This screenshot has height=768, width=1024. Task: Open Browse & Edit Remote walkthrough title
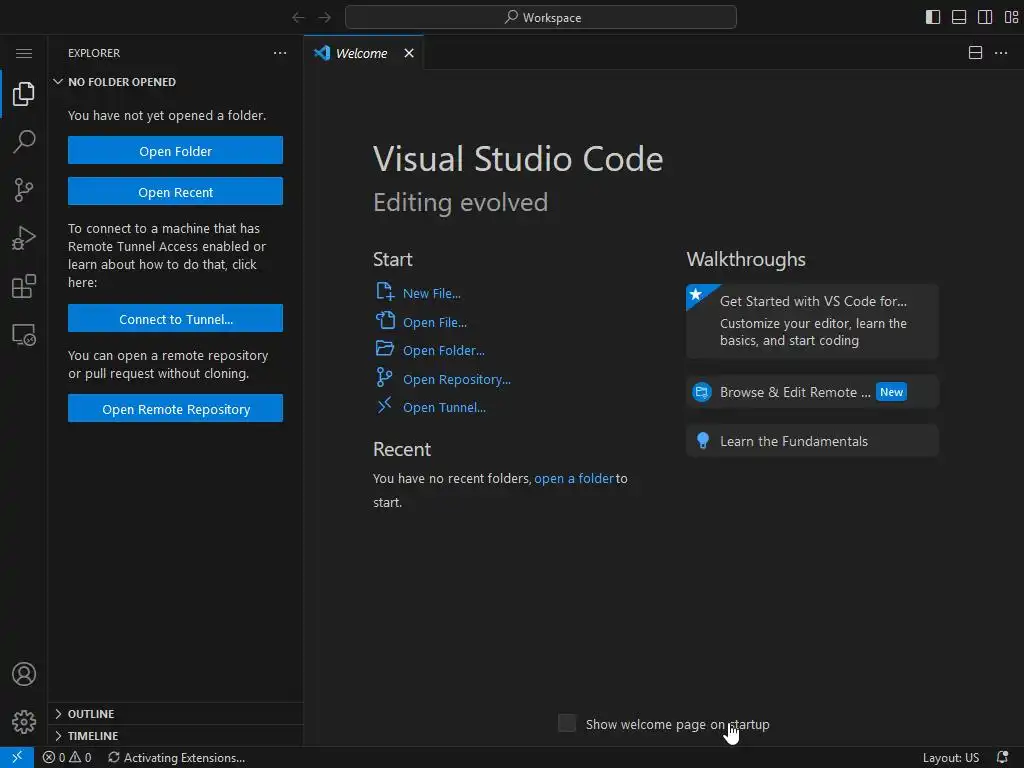(795, 392)
